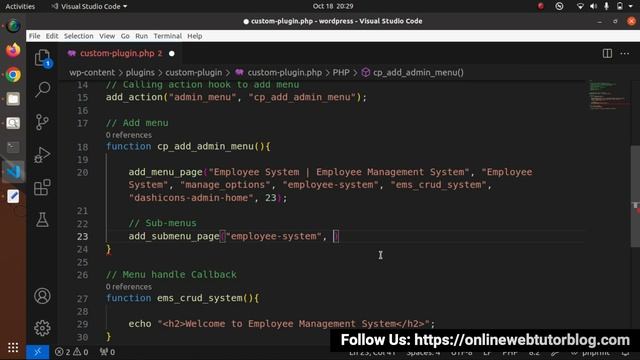Click the // Add menu comment on line 17
Image resolution: width=640 pixels, height=360 pixels.
[x=137, y=123]
